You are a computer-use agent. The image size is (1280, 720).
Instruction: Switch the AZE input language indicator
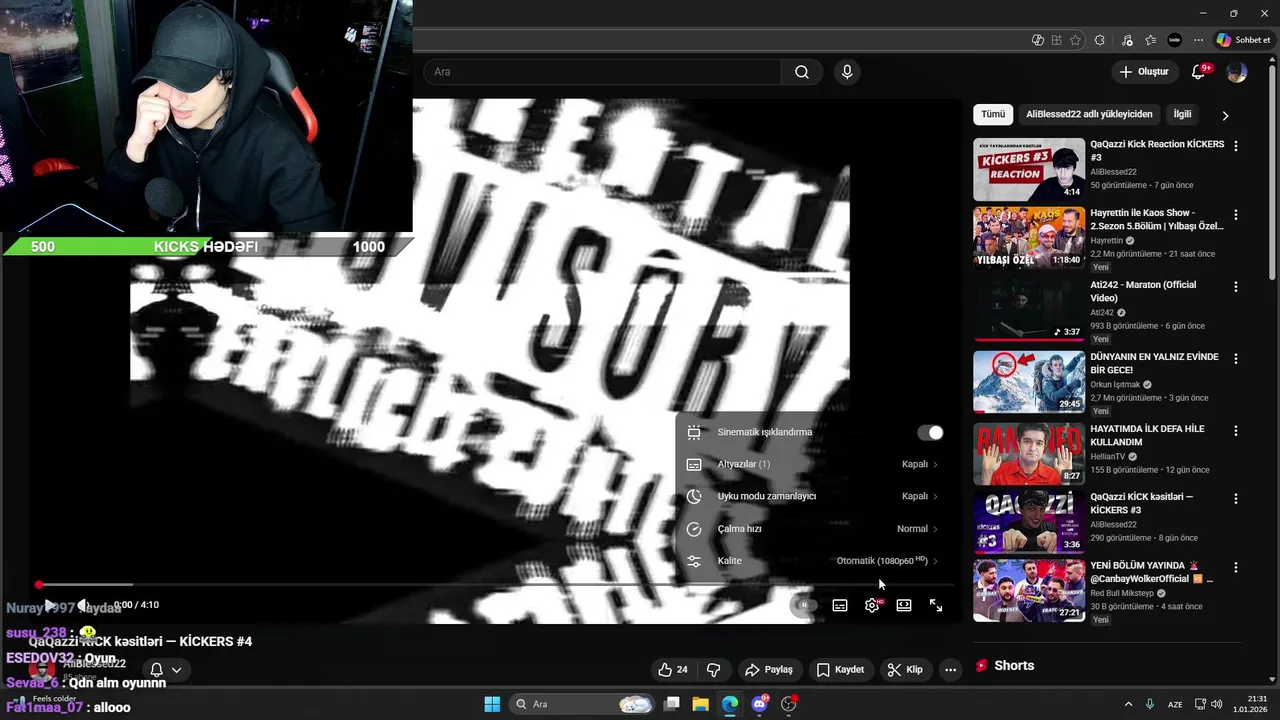[1176, 704]
